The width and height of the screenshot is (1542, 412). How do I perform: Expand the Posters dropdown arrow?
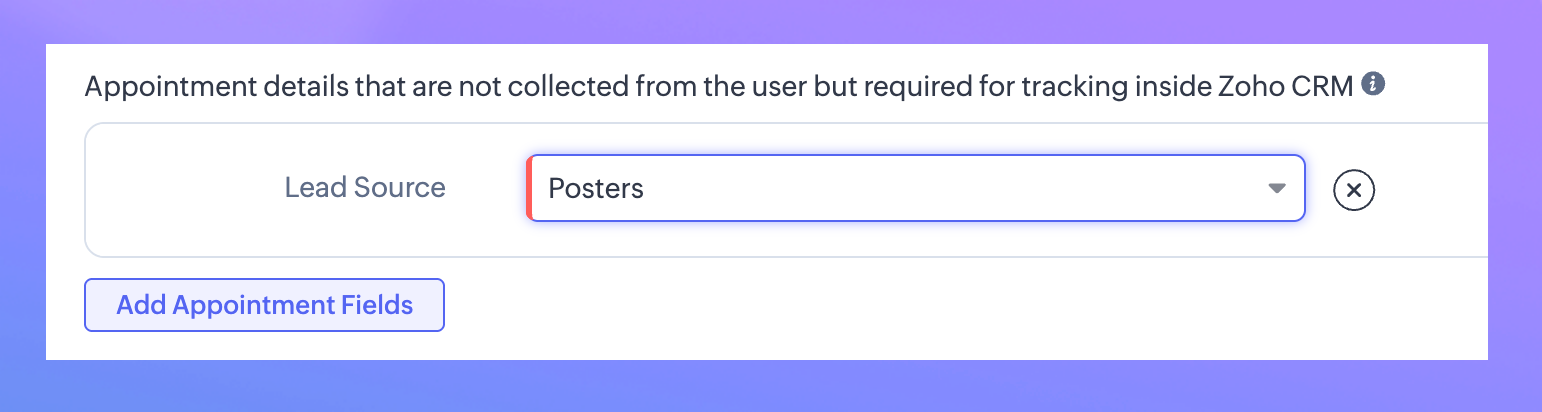coord(1276,188)
